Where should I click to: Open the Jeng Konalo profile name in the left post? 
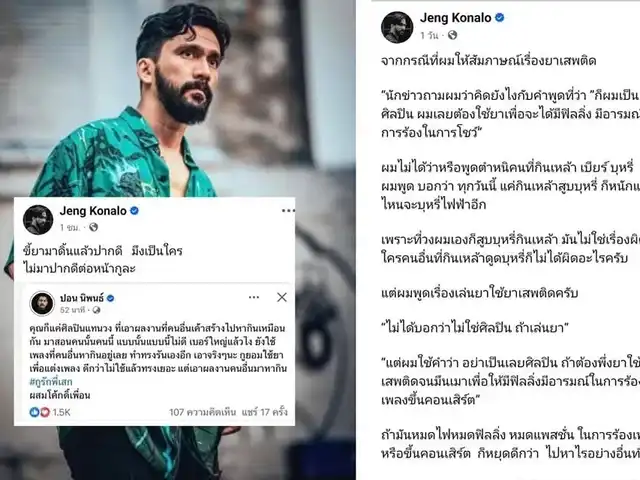pyautogui.click(x=93, y=211)
